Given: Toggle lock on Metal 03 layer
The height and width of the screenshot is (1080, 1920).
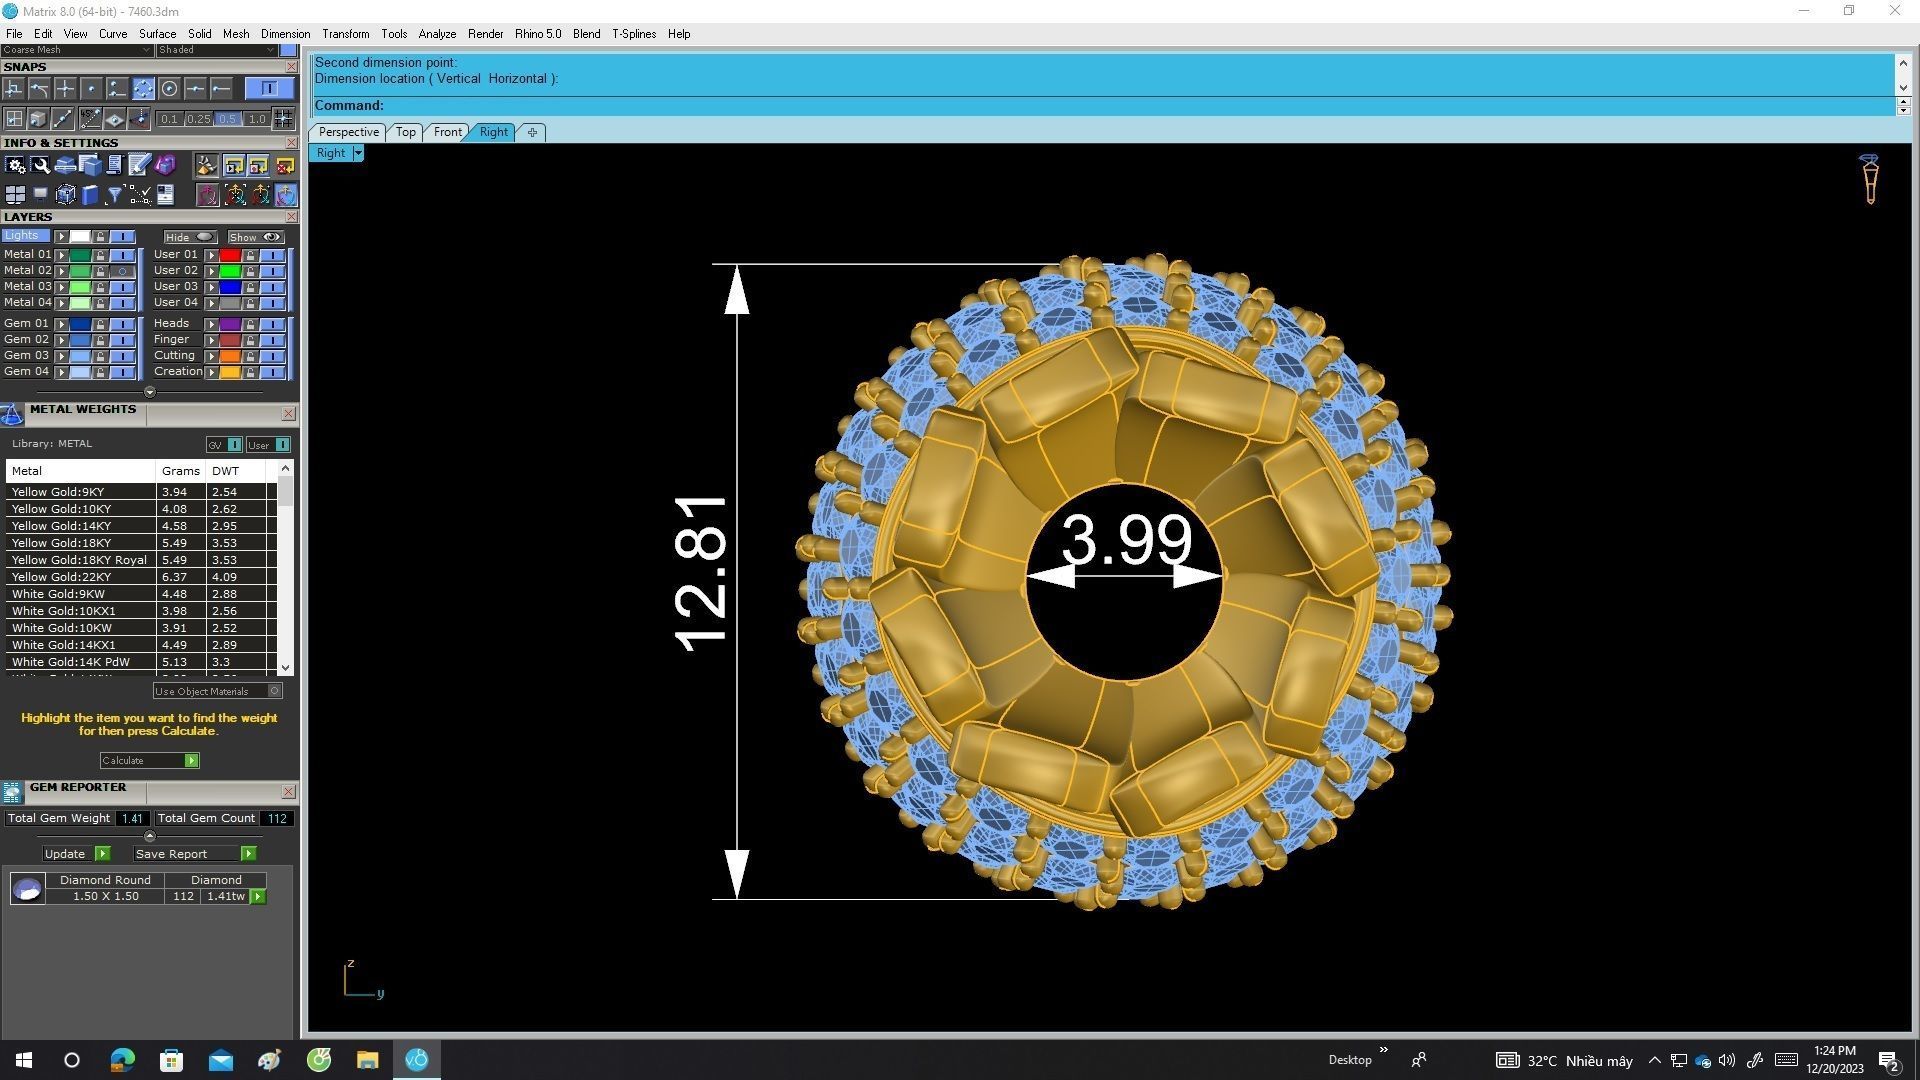Looking at the screenshot, I should [x=100, y=287].
